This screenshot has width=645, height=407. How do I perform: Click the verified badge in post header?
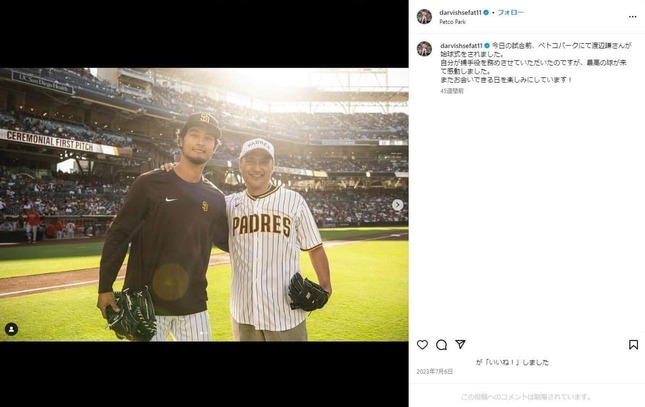coord(490,13)
